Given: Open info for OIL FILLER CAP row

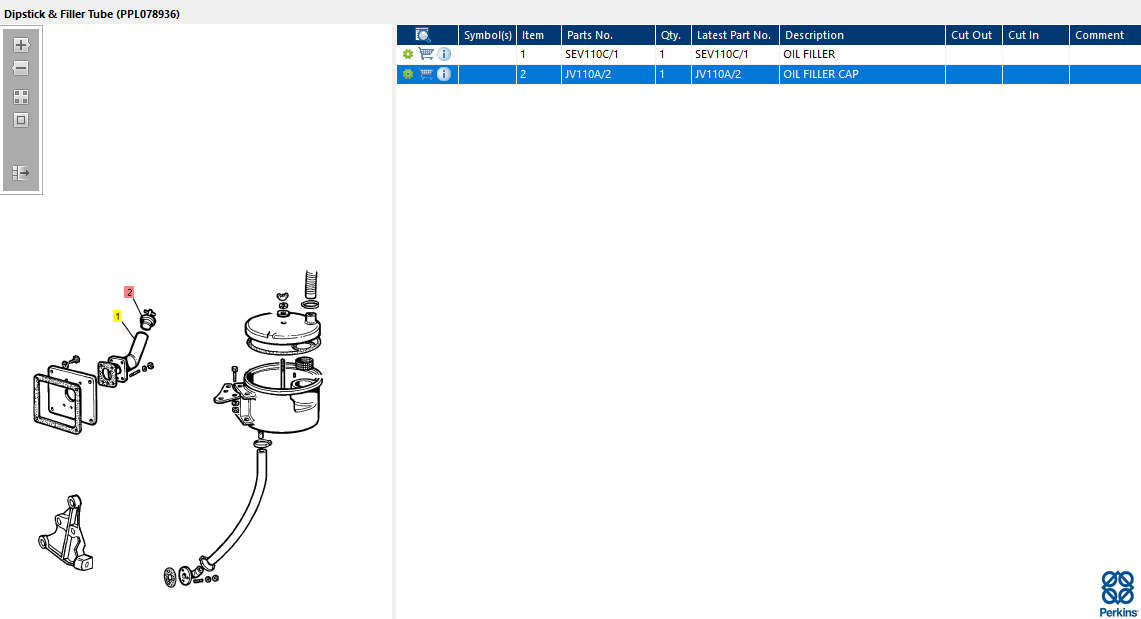Looking at the screenshot, I should click(x=444, y=74).
